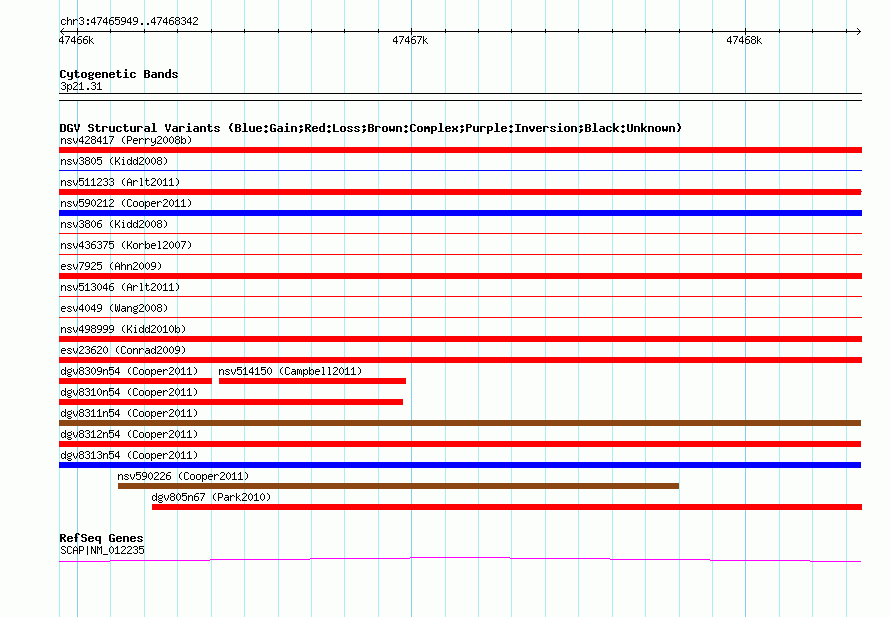Image resolution: width=890 pixels, height=617 pixels.
Task: Open the nsv590212 (Cooper2011) label
Action: 126,203
